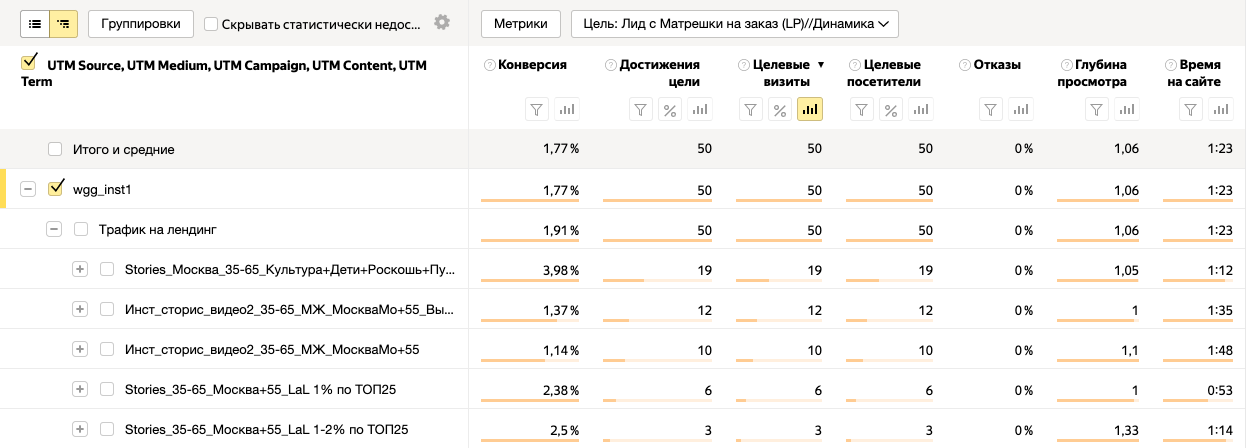Open filter for Глубина просмотра column
Image resolution: width=1246 pixels, height=448 pixels.
(1096, 109)
